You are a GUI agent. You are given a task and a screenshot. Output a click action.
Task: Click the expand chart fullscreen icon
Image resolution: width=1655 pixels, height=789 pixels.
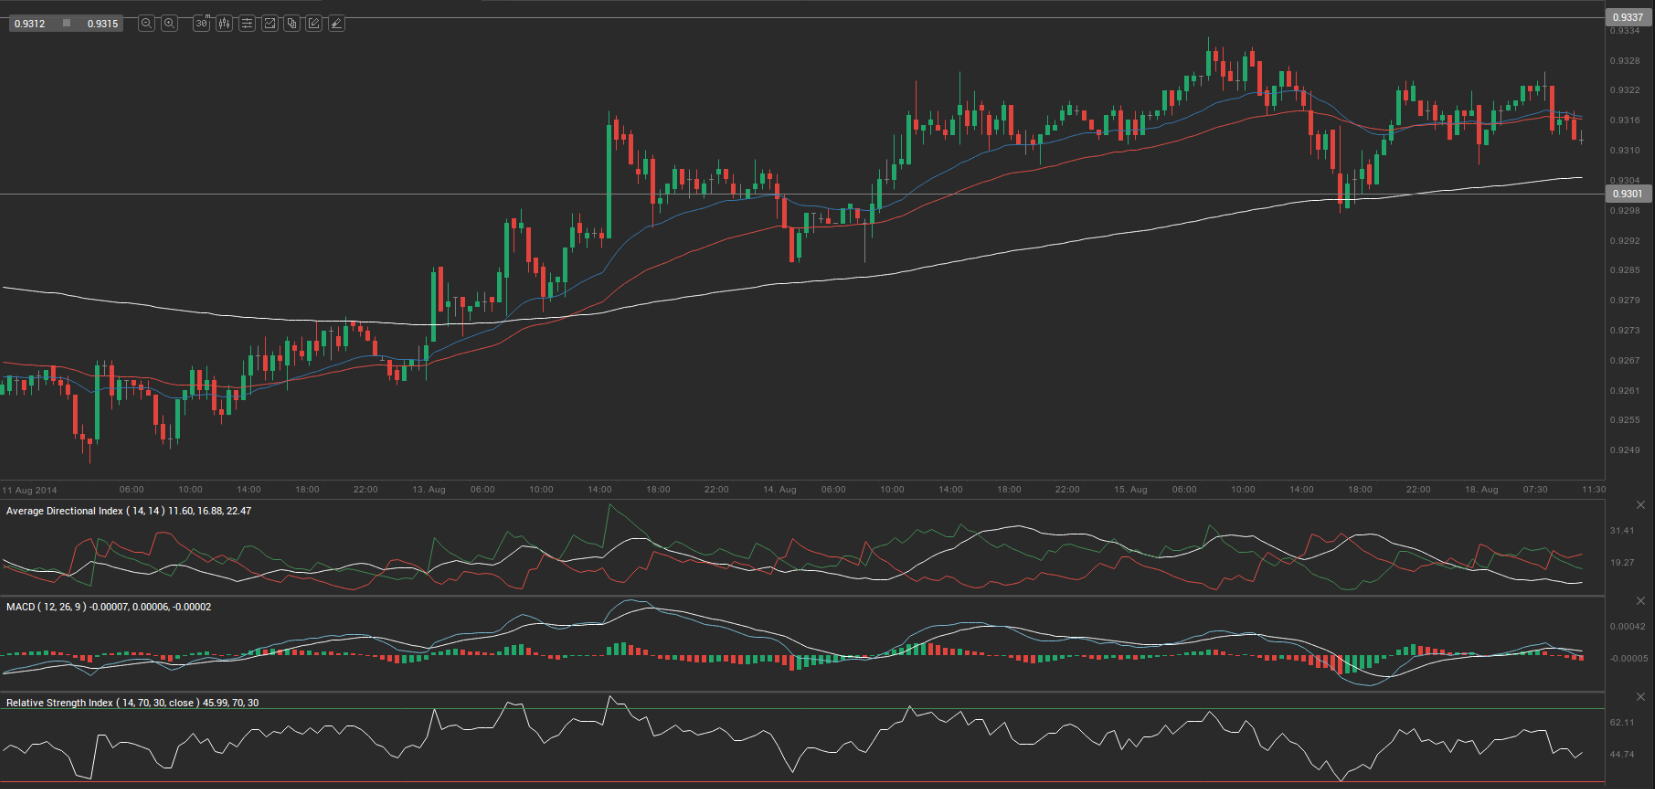269,23
